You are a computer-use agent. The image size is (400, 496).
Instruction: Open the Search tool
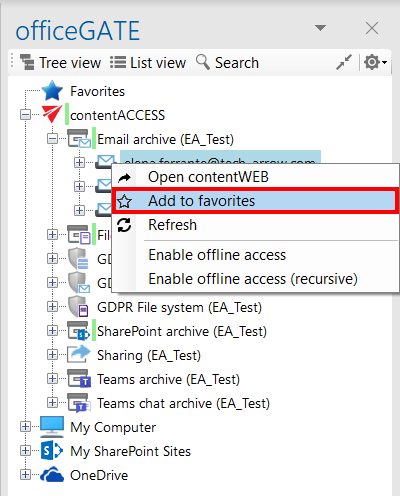[227, 63]
